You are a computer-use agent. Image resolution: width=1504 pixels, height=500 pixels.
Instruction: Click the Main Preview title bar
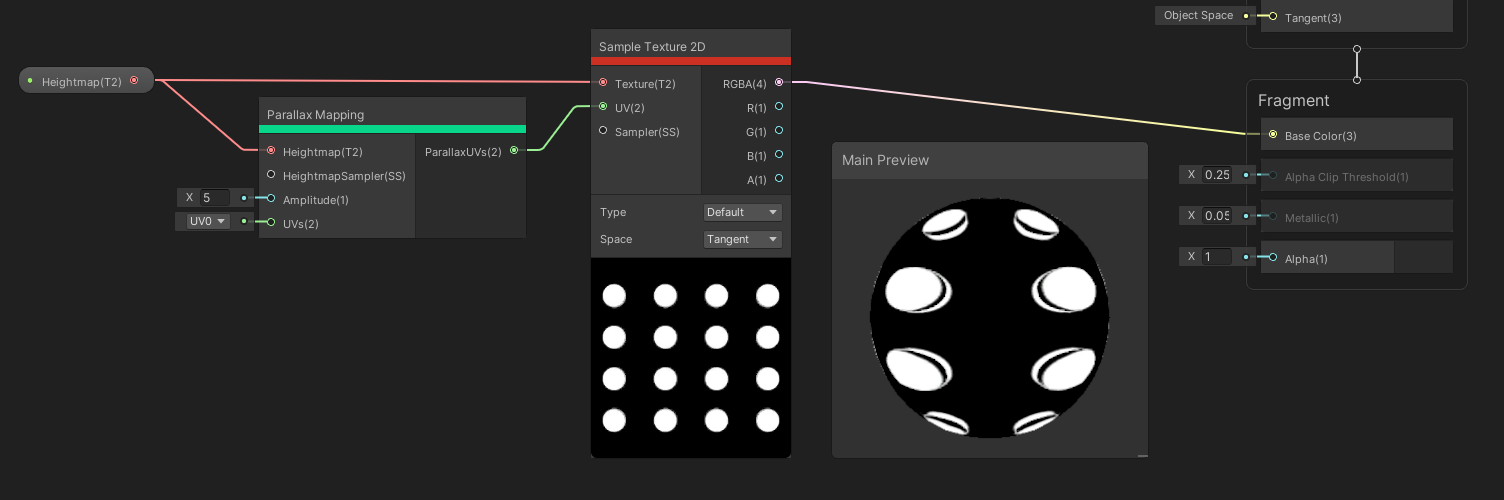pos(989,160)
